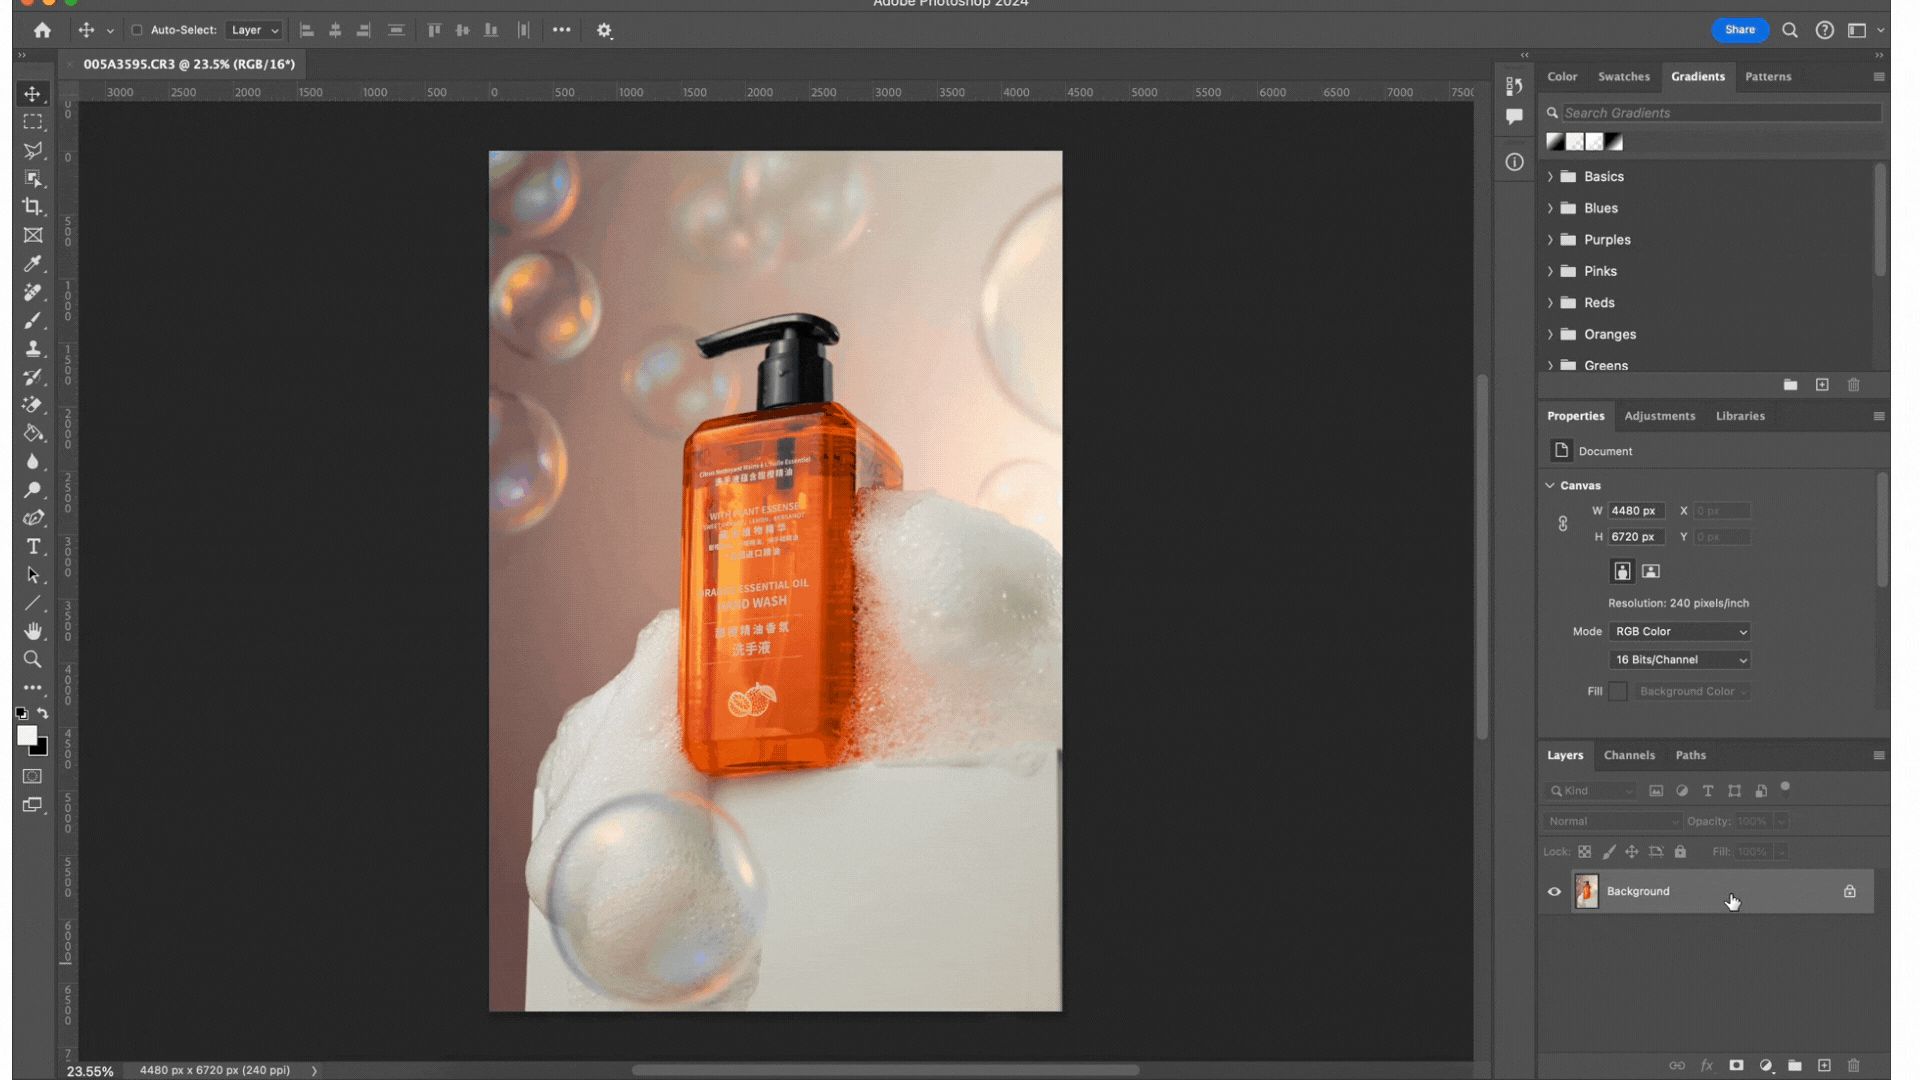This screenshot has width=1920, height=1080.
Task: Open the 16 Bits/Channel dropdown
Action: [1680, 660]
